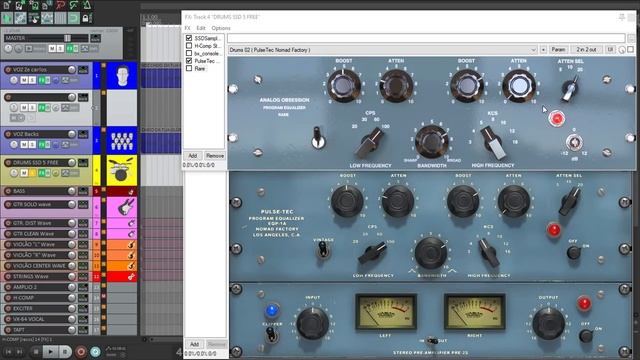Enable the Rare FX checkbox
This screenshot has width=640, height=360.
[x=189, y=68]
